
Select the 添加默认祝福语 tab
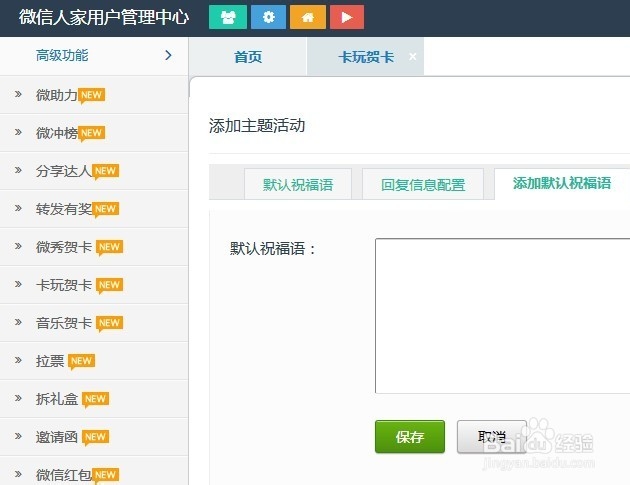click(562, 183)
